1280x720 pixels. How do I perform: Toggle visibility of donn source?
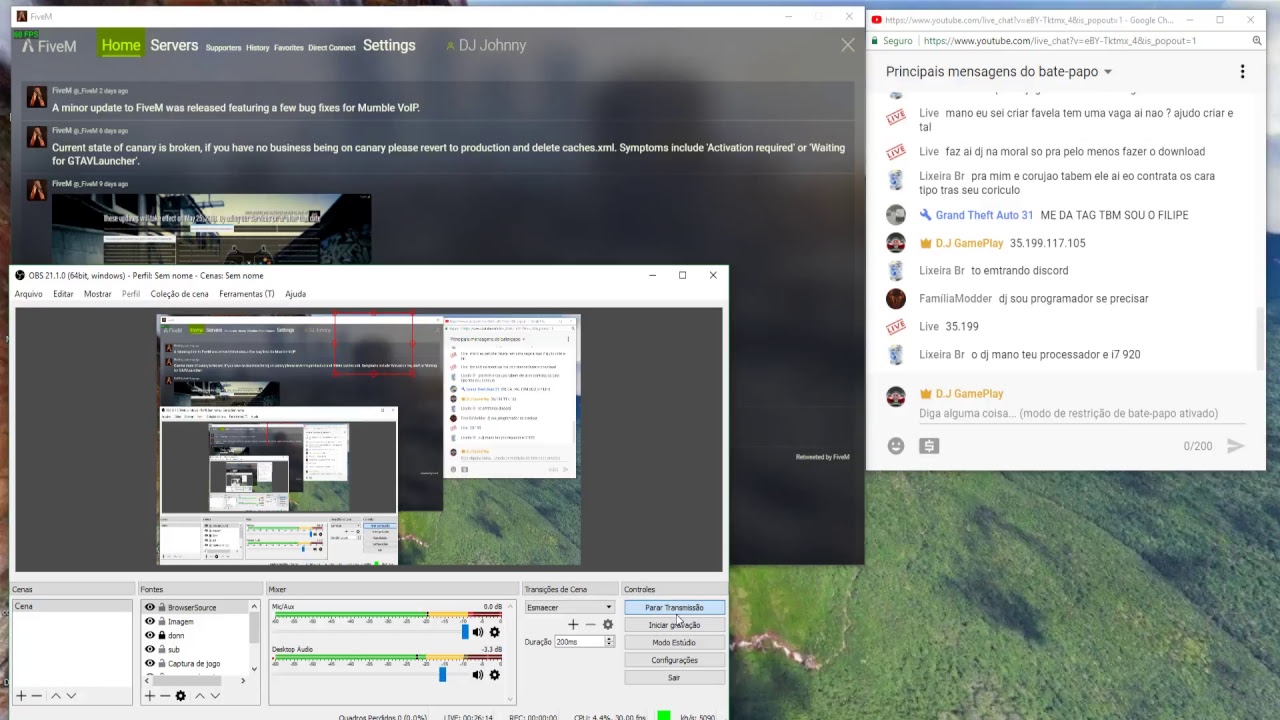pos(150,635)
